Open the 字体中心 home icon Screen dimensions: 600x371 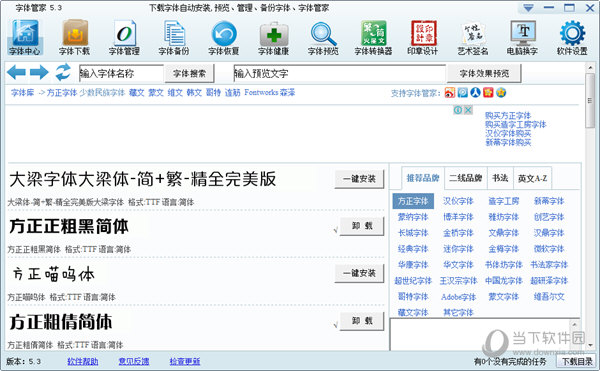coord(25,37)
